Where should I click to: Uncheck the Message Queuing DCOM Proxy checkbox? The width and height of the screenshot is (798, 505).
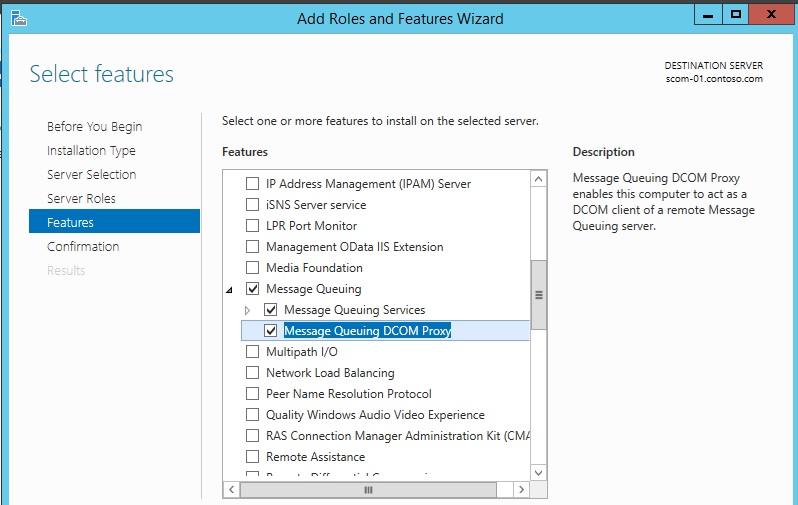point(271,331)
